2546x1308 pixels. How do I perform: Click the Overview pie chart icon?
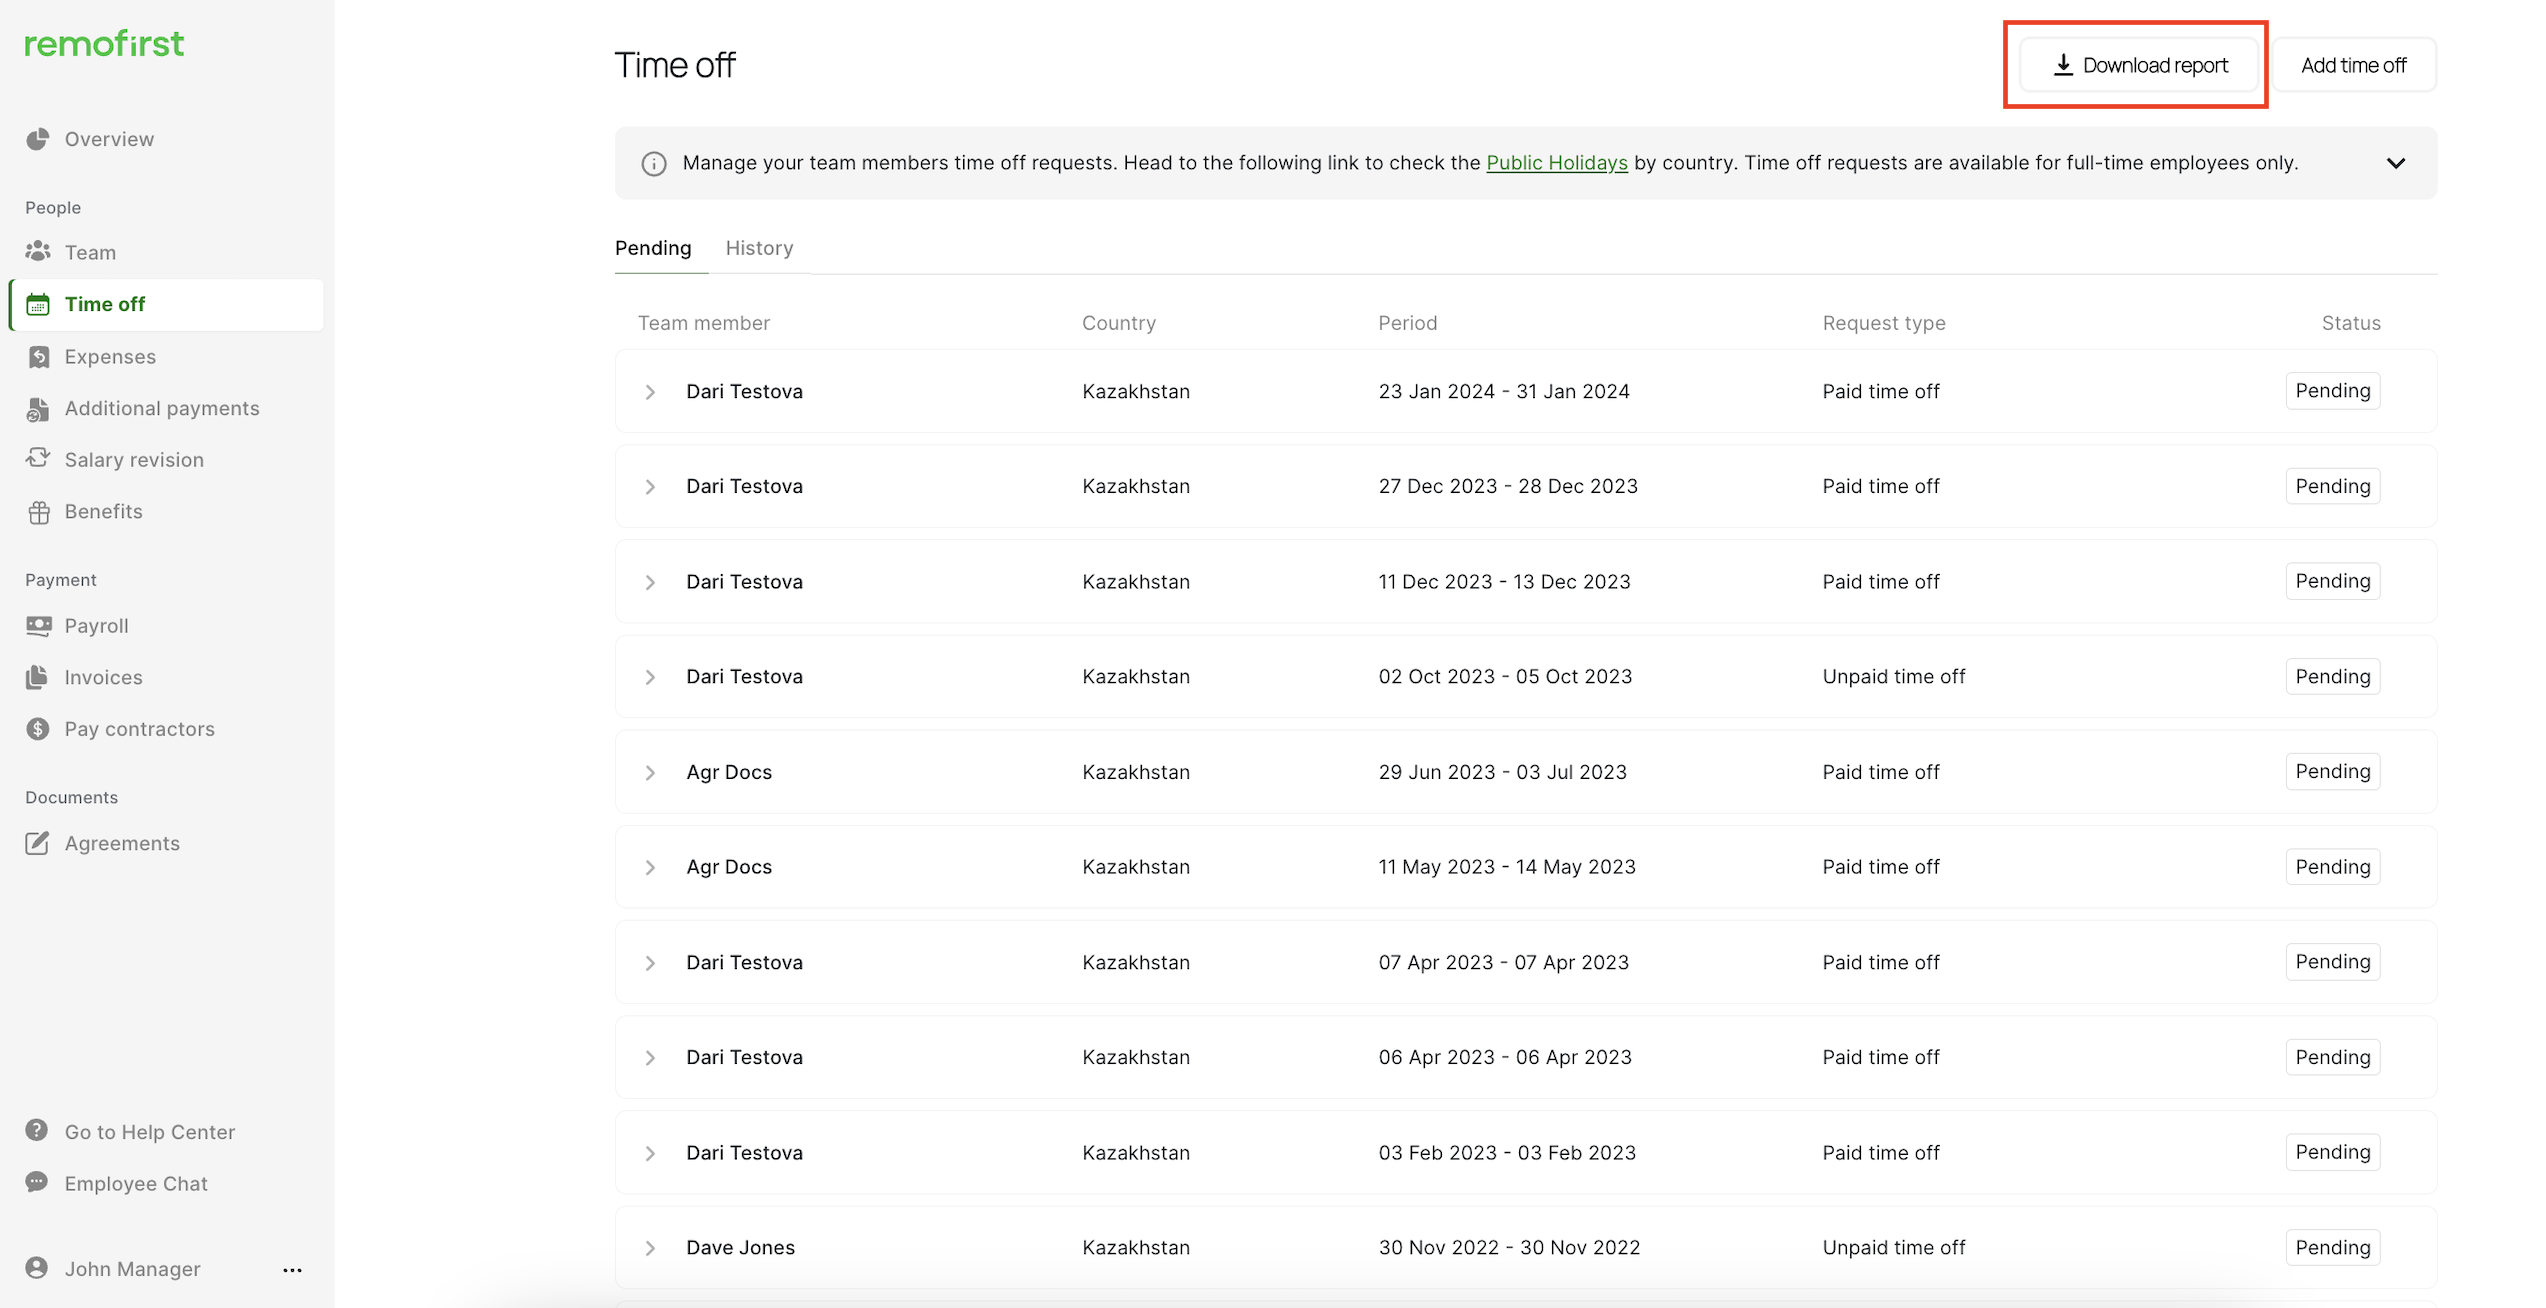(x=38, y=139)
